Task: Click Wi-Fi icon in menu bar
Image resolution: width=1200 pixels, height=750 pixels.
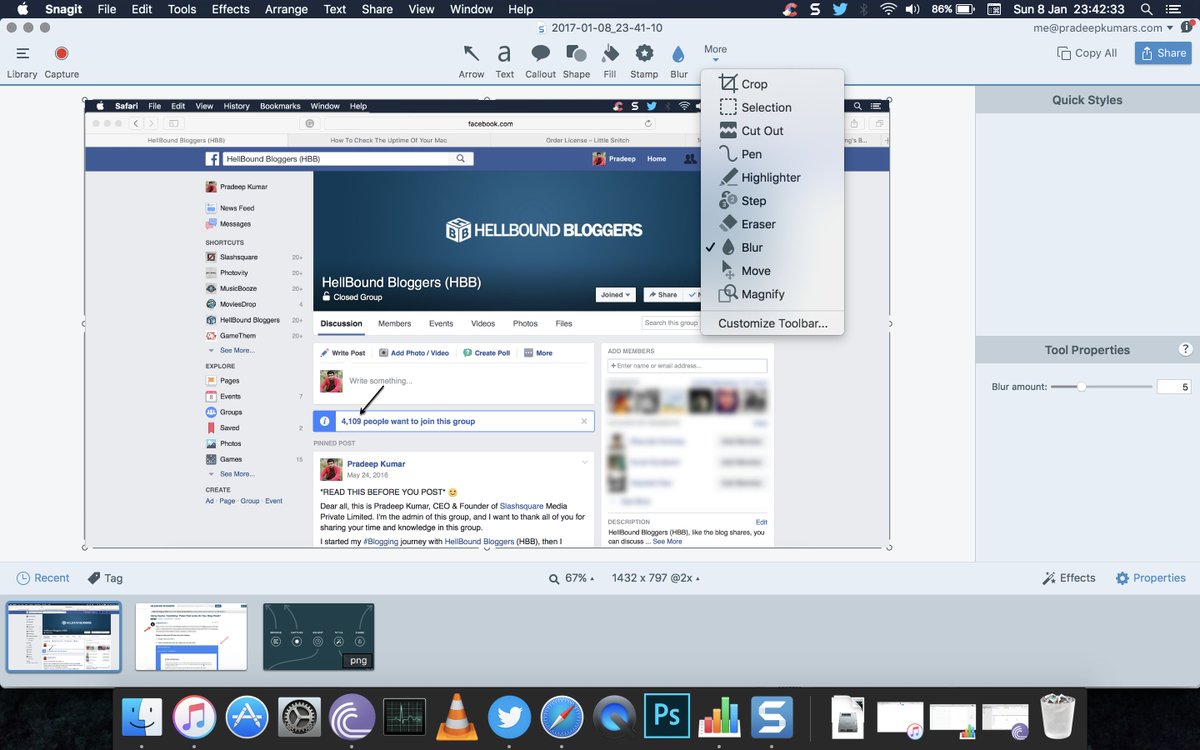Action: point(888,9)
